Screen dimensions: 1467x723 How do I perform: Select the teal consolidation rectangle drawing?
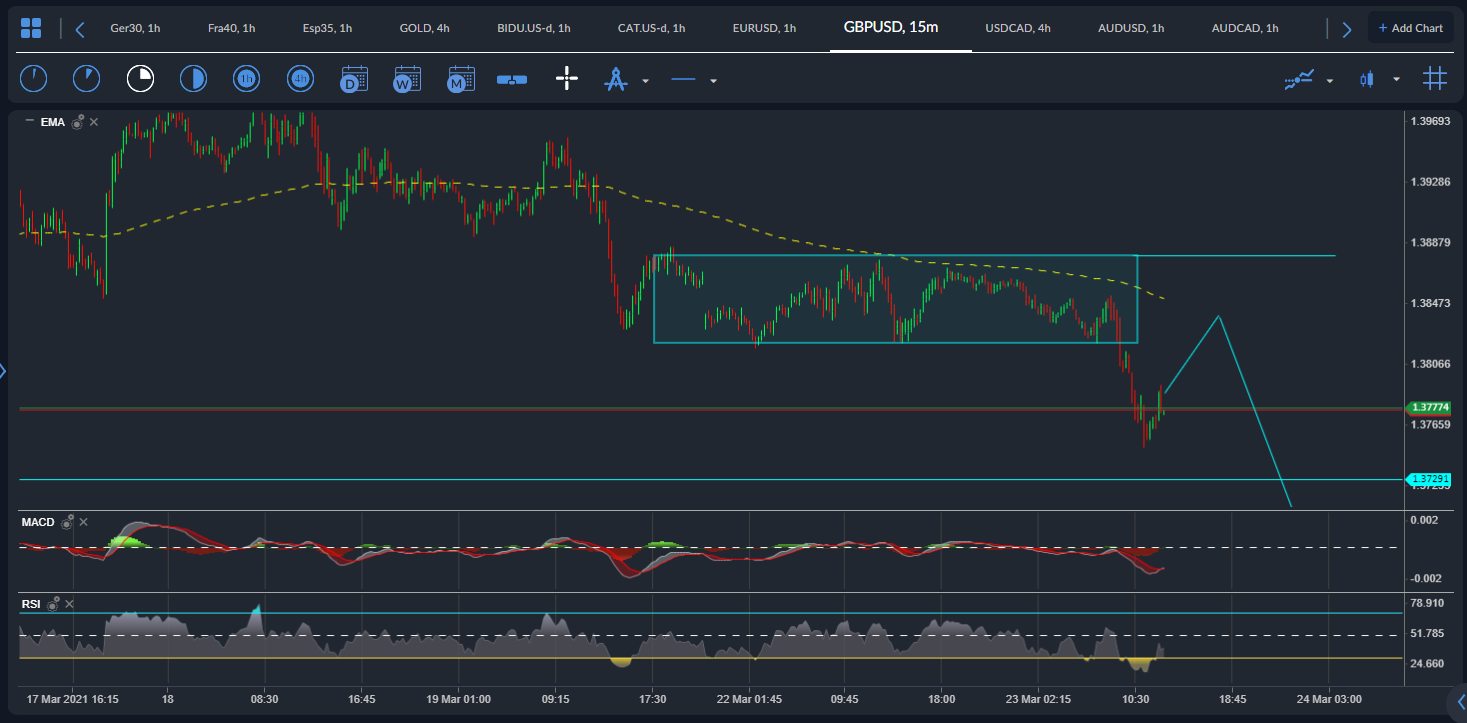(x=895, y=299)
